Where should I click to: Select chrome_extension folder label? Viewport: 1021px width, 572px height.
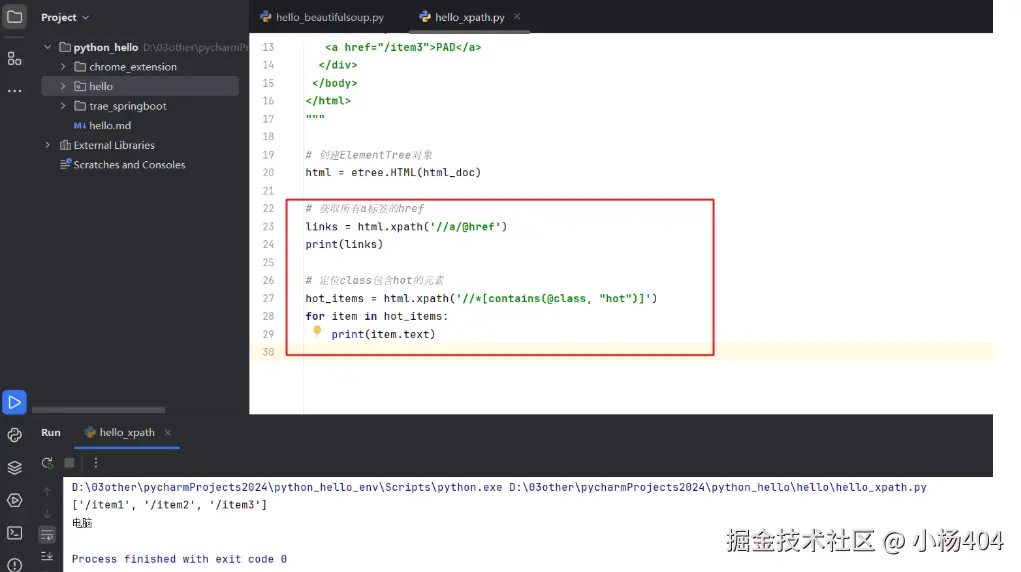click(x=133, y=66)
